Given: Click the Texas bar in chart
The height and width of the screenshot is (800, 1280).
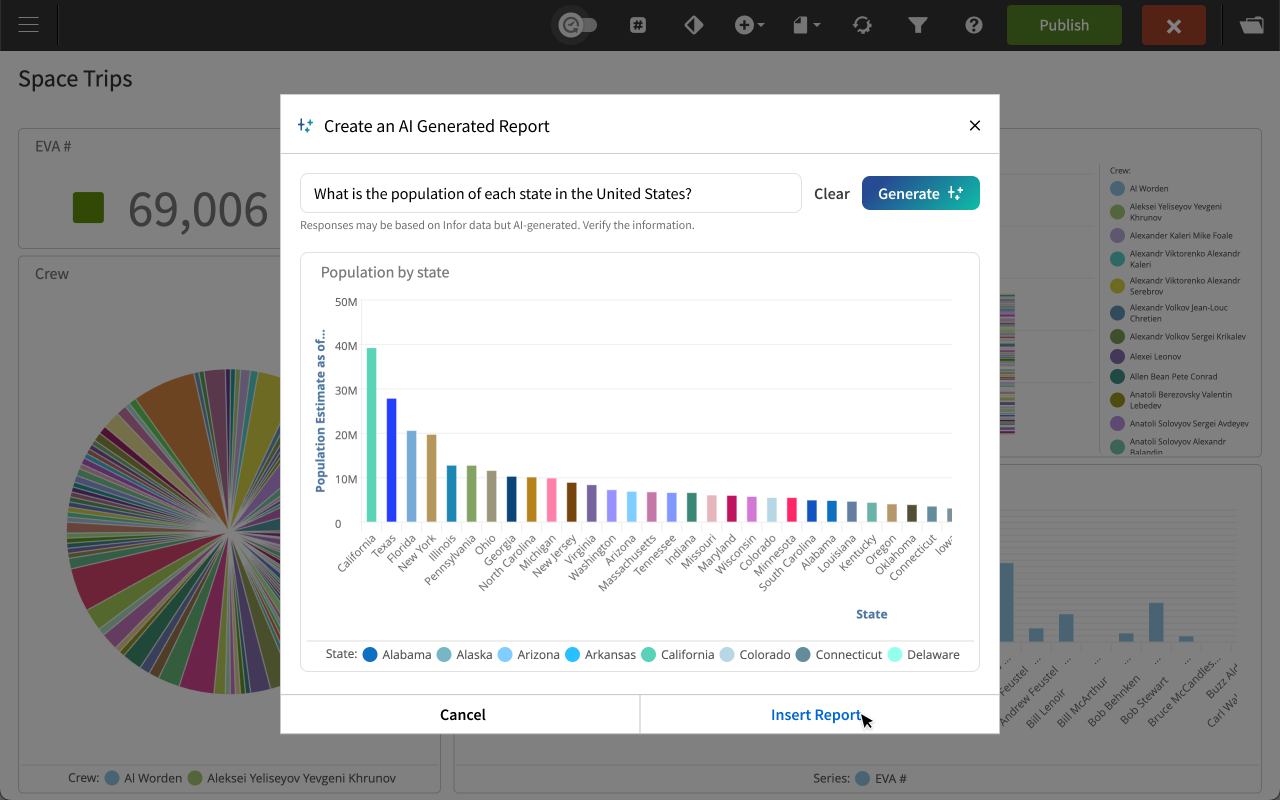Looking at the screenshot, I should [x=392, y=460].
